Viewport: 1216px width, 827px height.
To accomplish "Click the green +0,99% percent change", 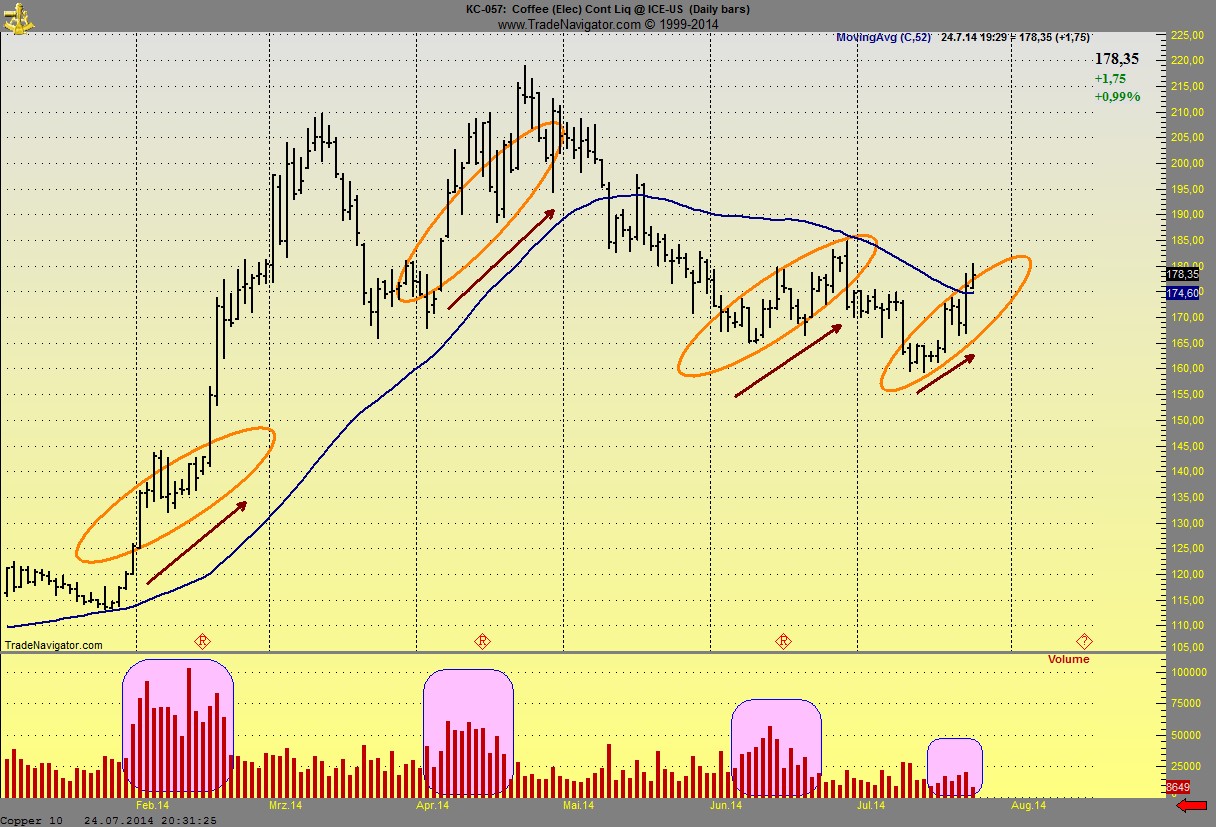I will coord(1117,97).
